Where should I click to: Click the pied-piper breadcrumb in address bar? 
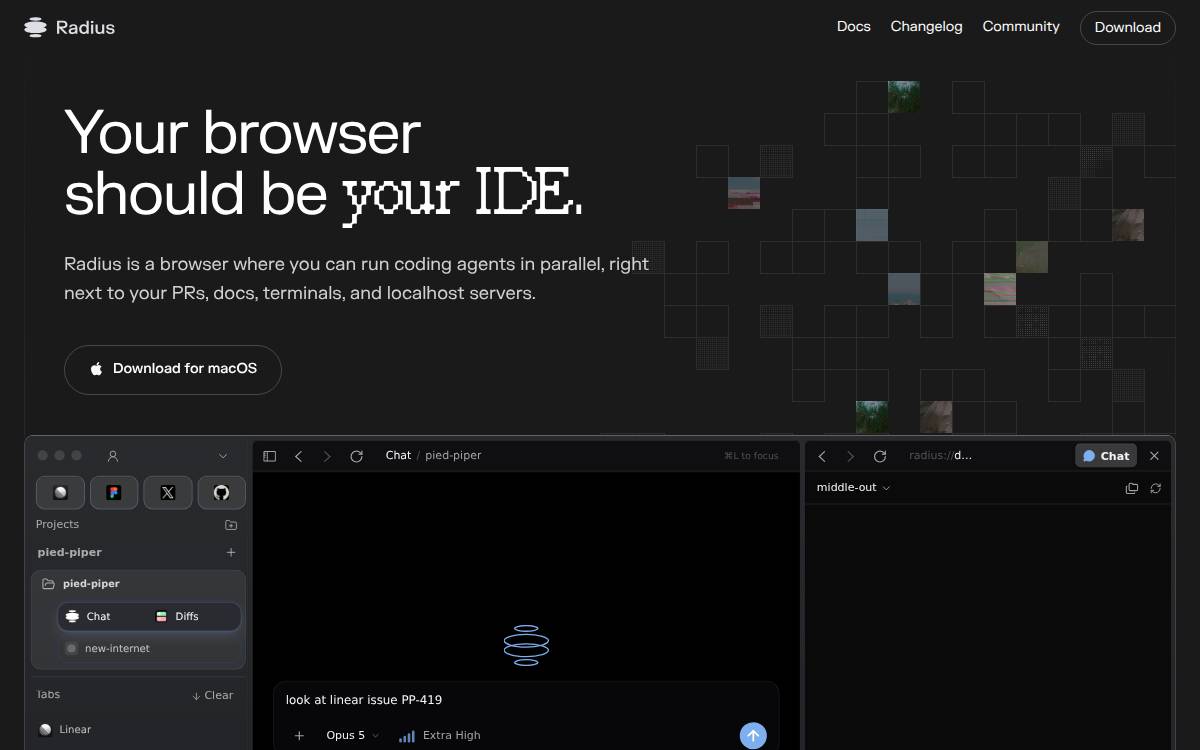[x=453, y=455]
